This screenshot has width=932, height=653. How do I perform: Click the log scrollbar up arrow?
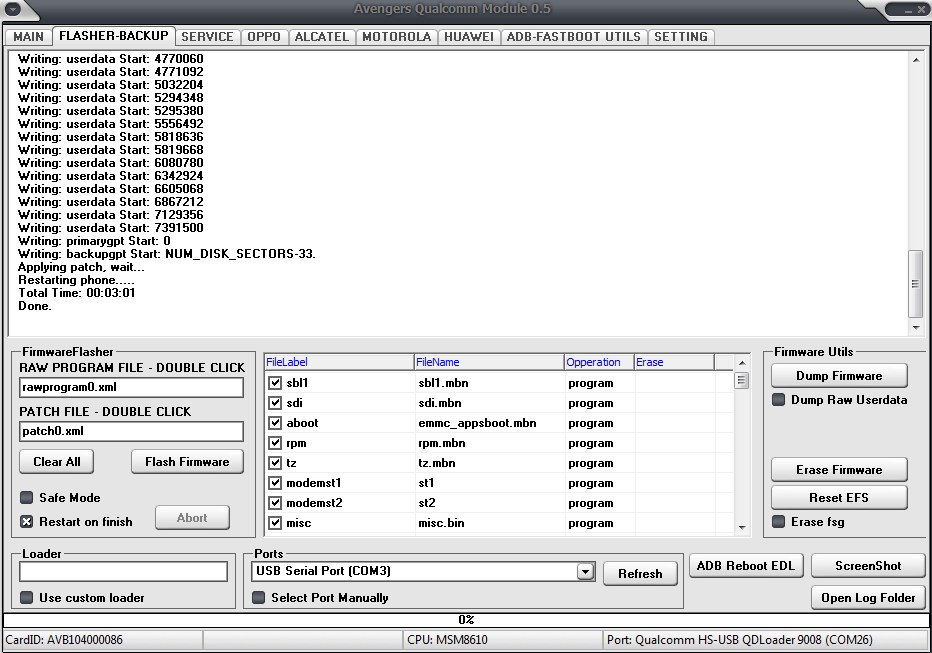[x=916, y=60]
